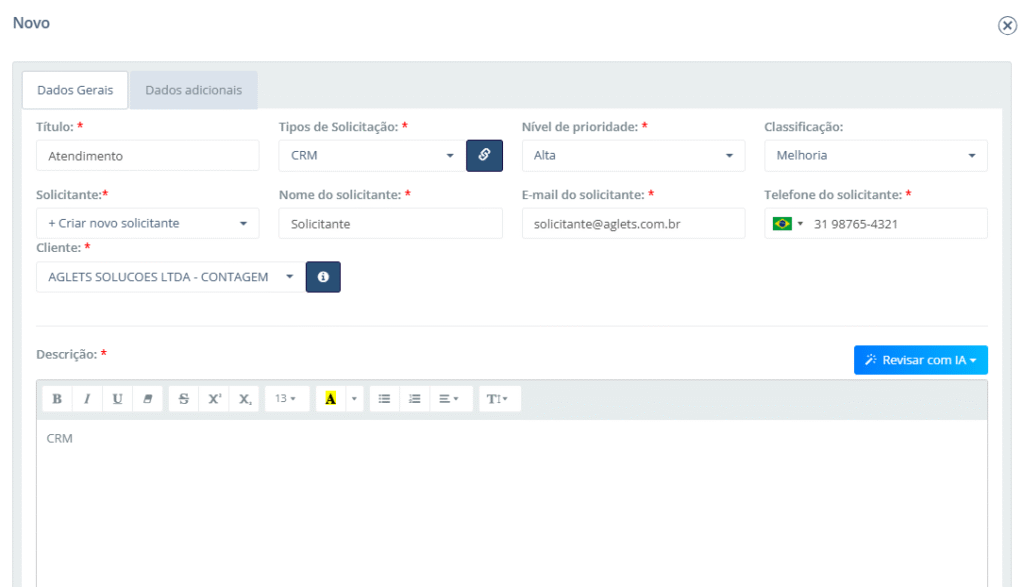Switch to the Dados adicionais tab
Image resolution: width=1024 pixels, height=587 pixels.
coord(193,90)
